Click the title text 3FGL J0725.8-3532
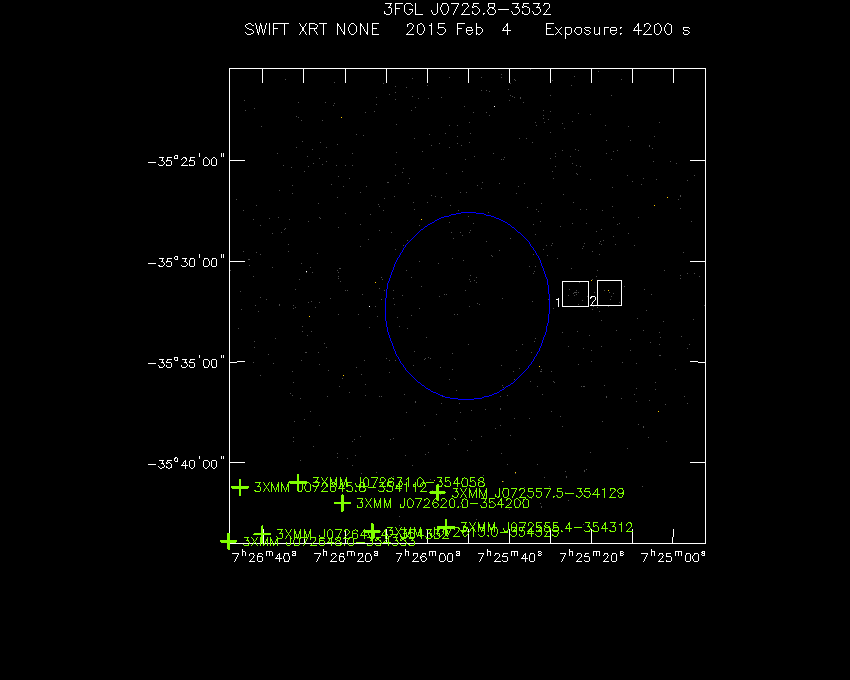 (x=467, y=9)
